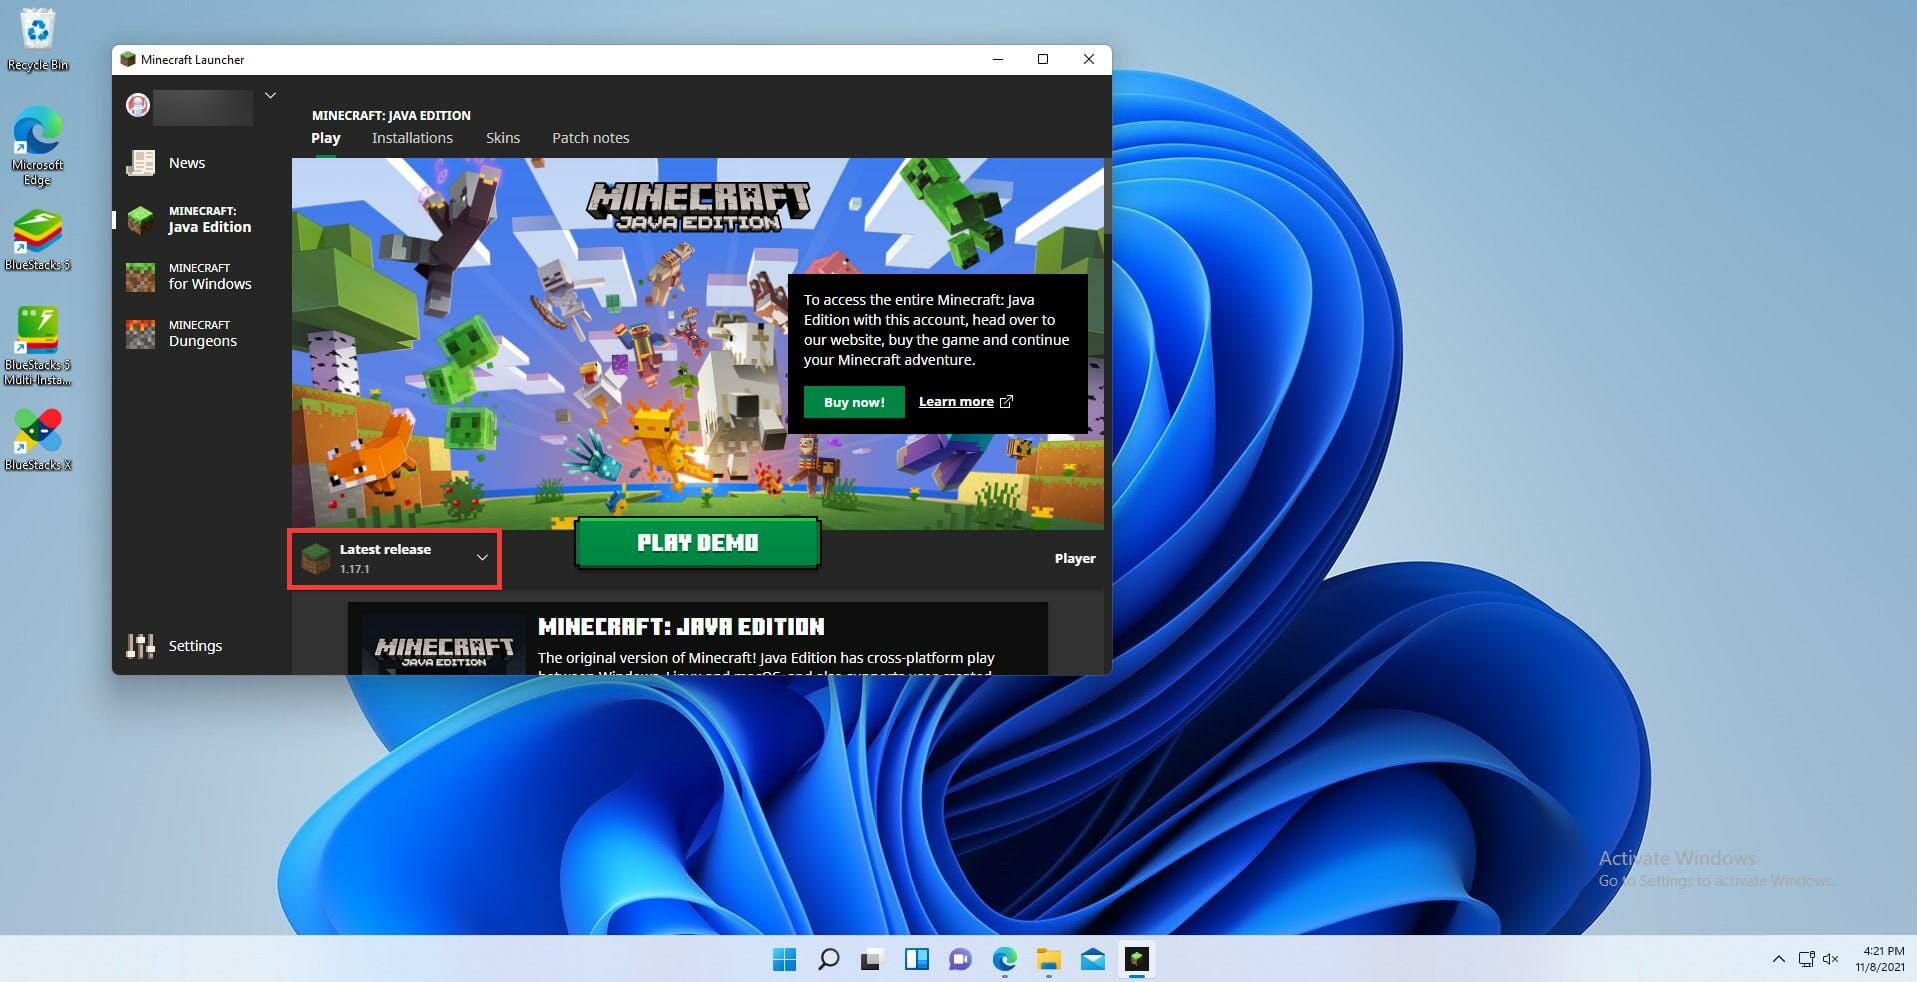Minimize the Minecraft Launcher window
The image size is (1917, 982).
[997, 59]
